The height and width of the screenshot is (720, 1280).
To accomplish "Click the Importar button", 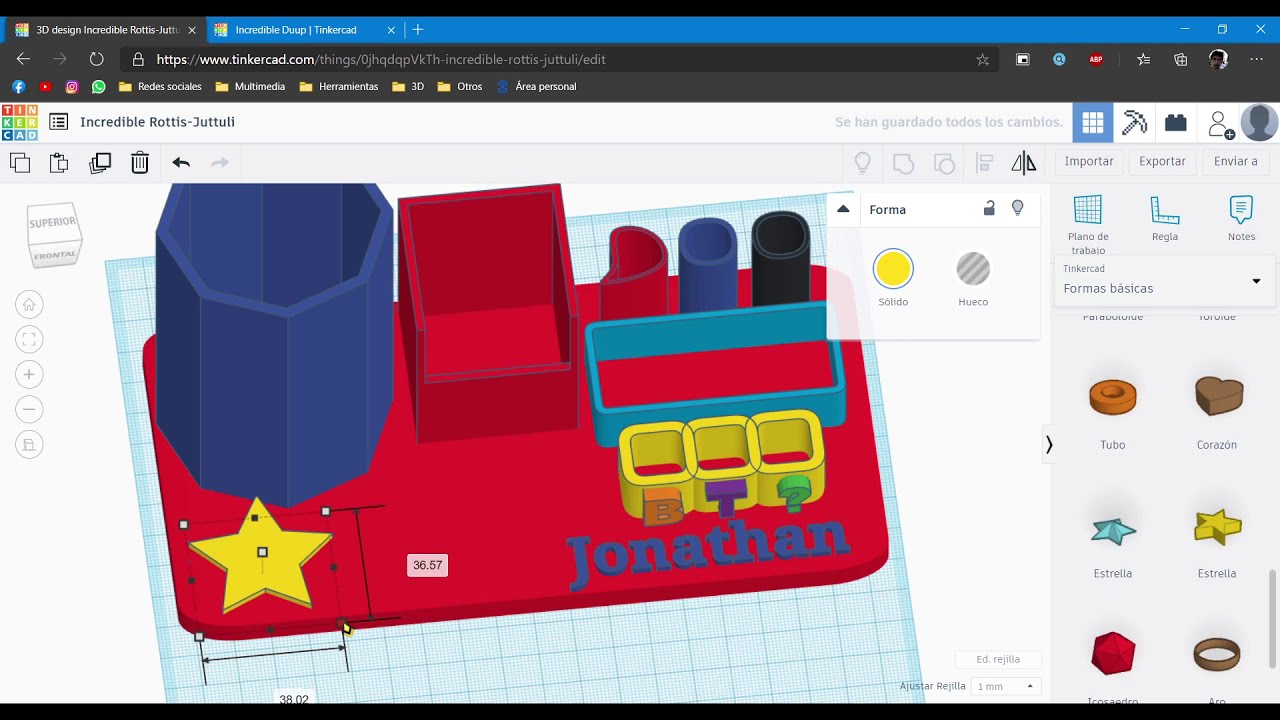I will pos(1089,161).
